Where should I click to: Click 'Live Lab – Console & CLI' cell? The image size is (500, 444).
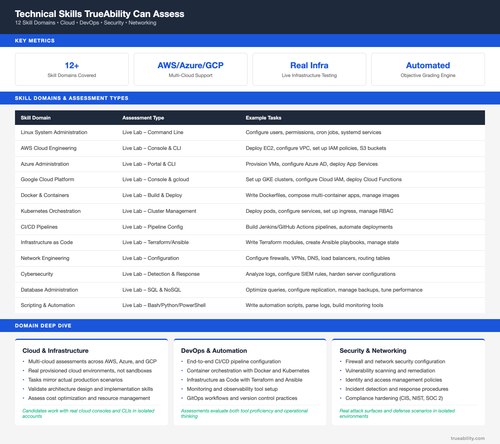pyautogui.click(x=152, y=148)
